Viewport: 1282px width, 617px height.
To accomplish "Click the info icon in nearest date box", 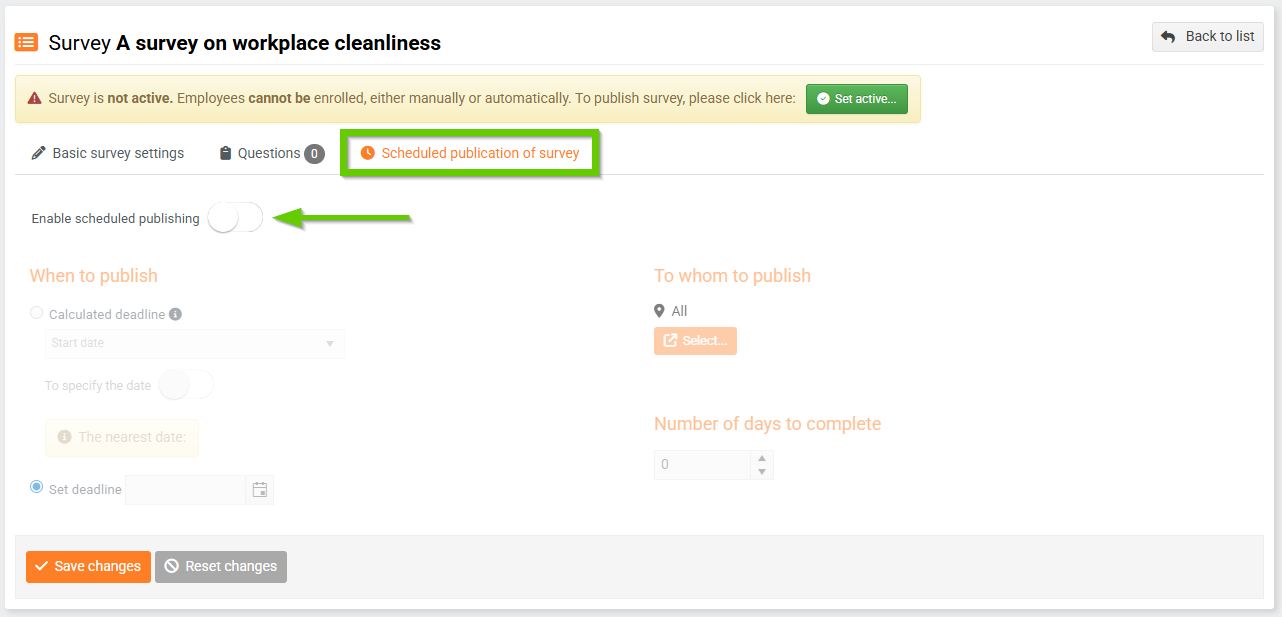I will 65,437.
